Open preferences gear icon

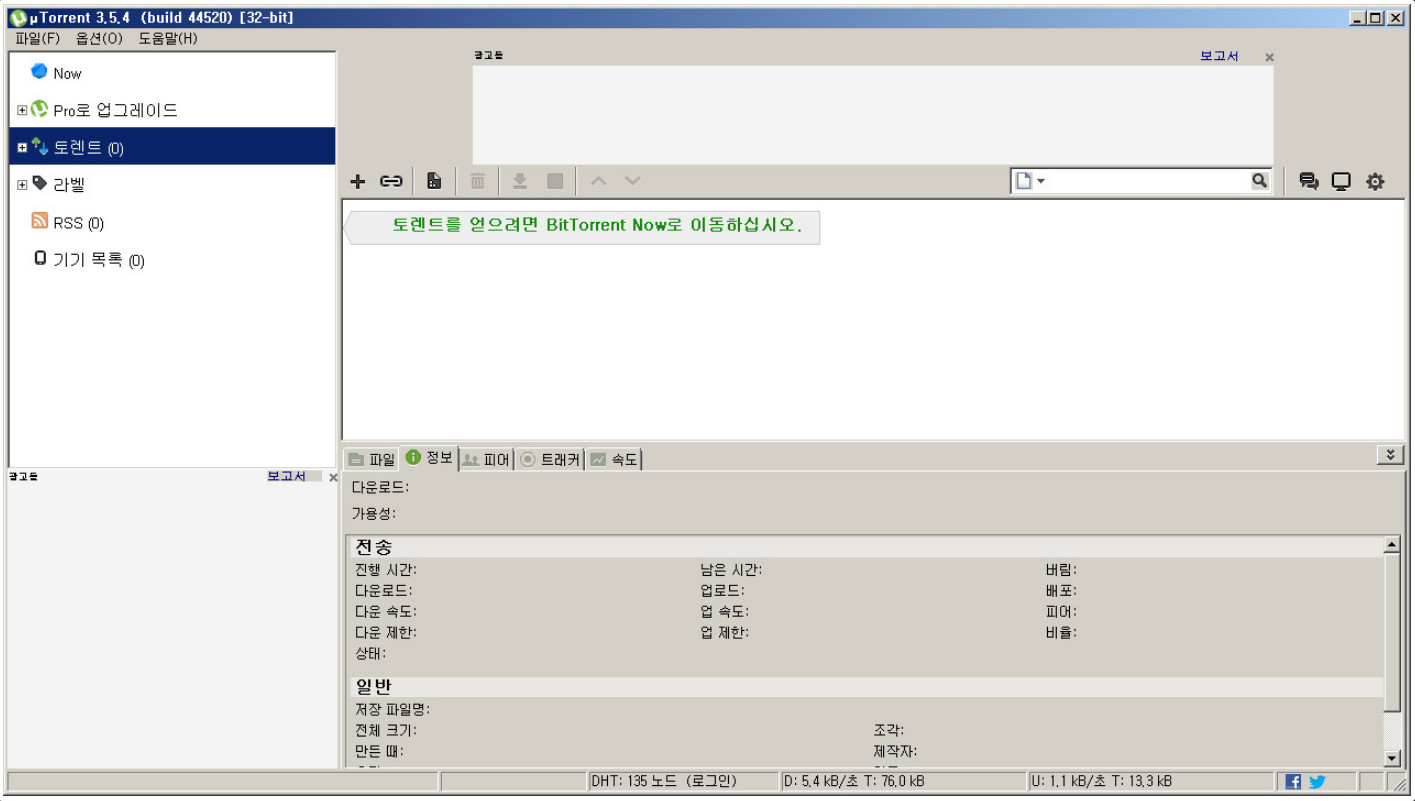(1375, 181)
